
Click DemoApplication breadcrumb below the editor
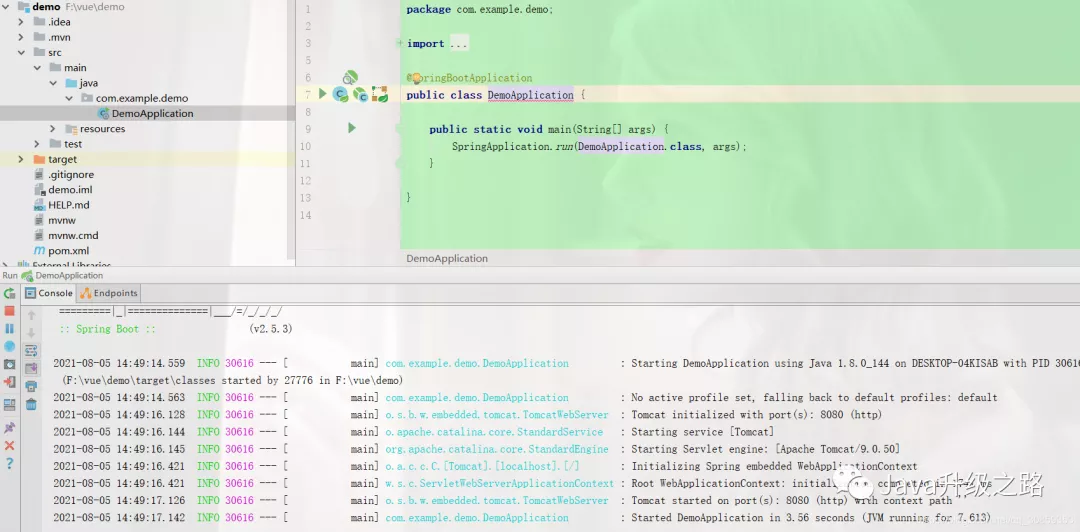click(447, 258)
